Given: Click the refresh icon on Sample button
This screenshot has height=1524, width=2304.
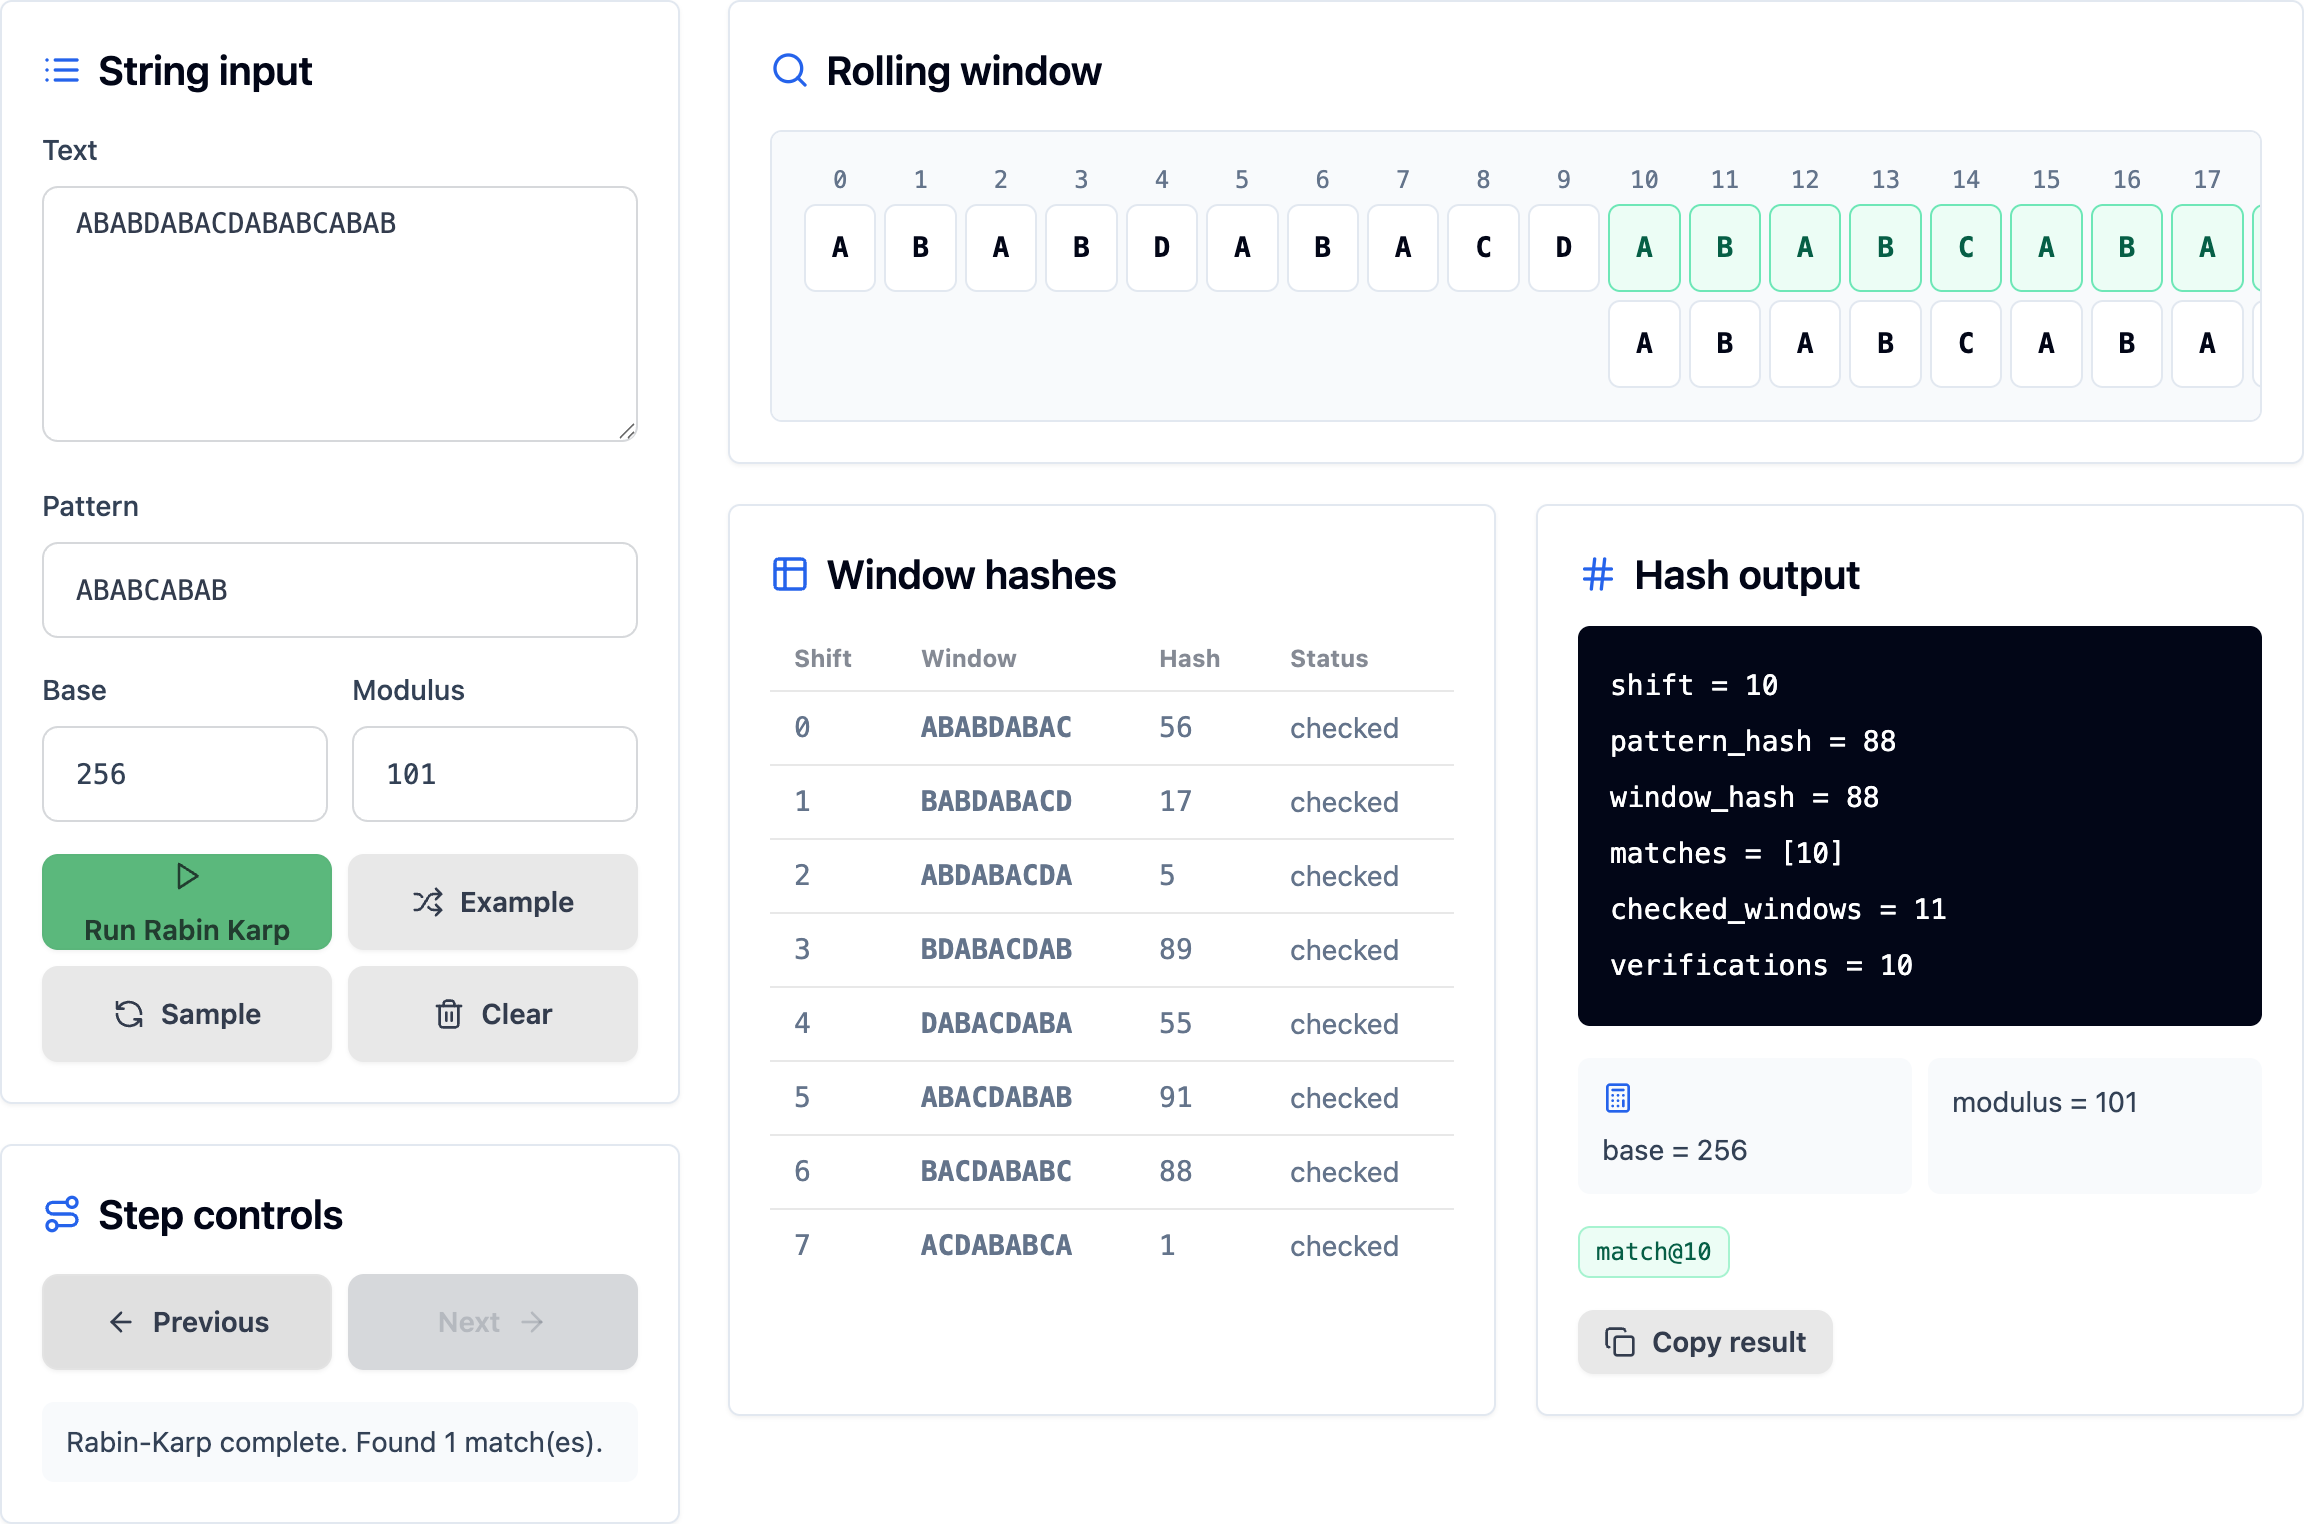Looking at the screenshot, I should coord(129,1014).
